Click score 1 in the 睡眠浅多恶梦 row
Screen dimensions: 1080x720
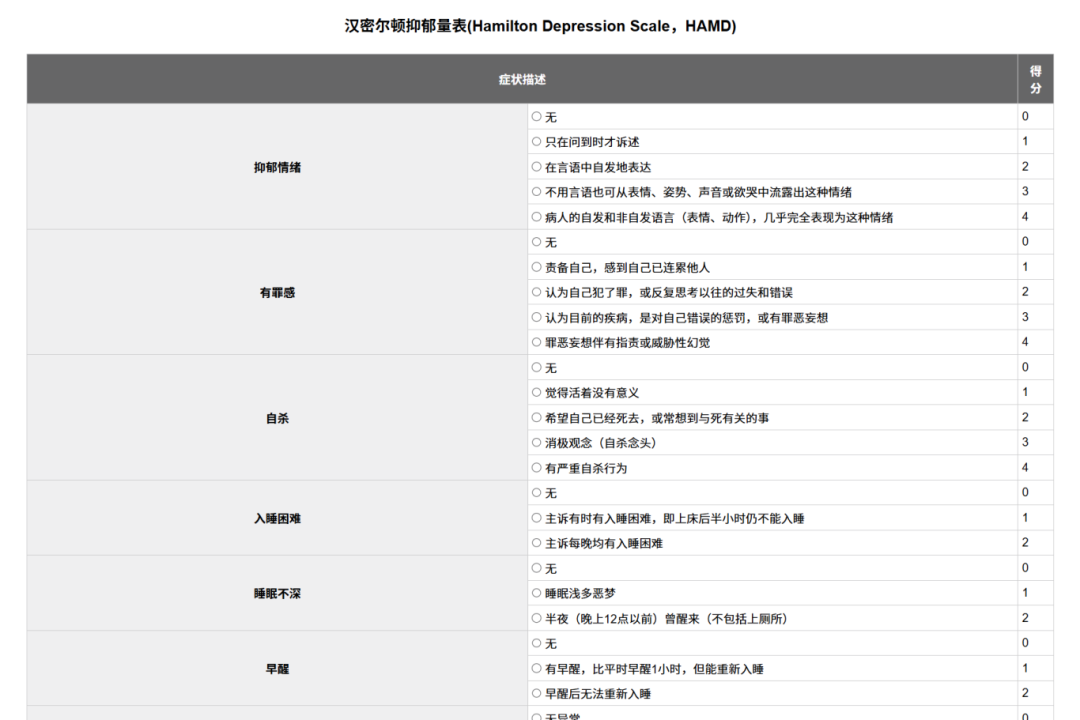point(1025,592)
